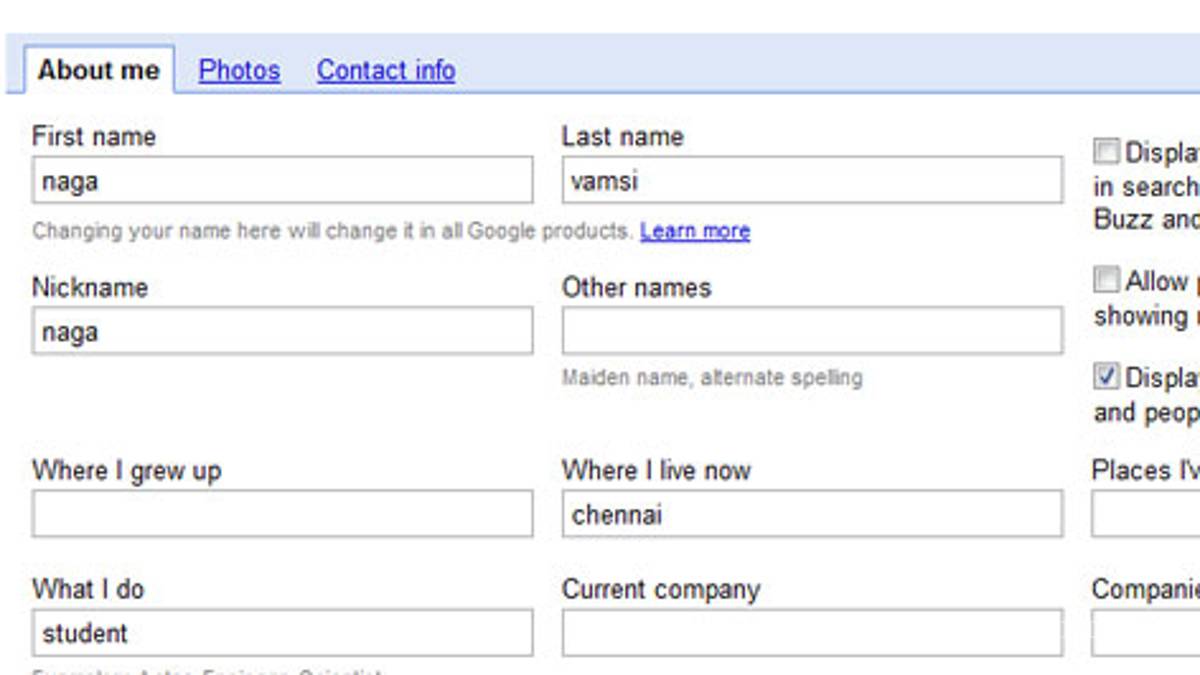Screen dimensions: 1200x675
Task: Click the First name field containing naga
Action: pyautogui.click(x=282, y=181)
